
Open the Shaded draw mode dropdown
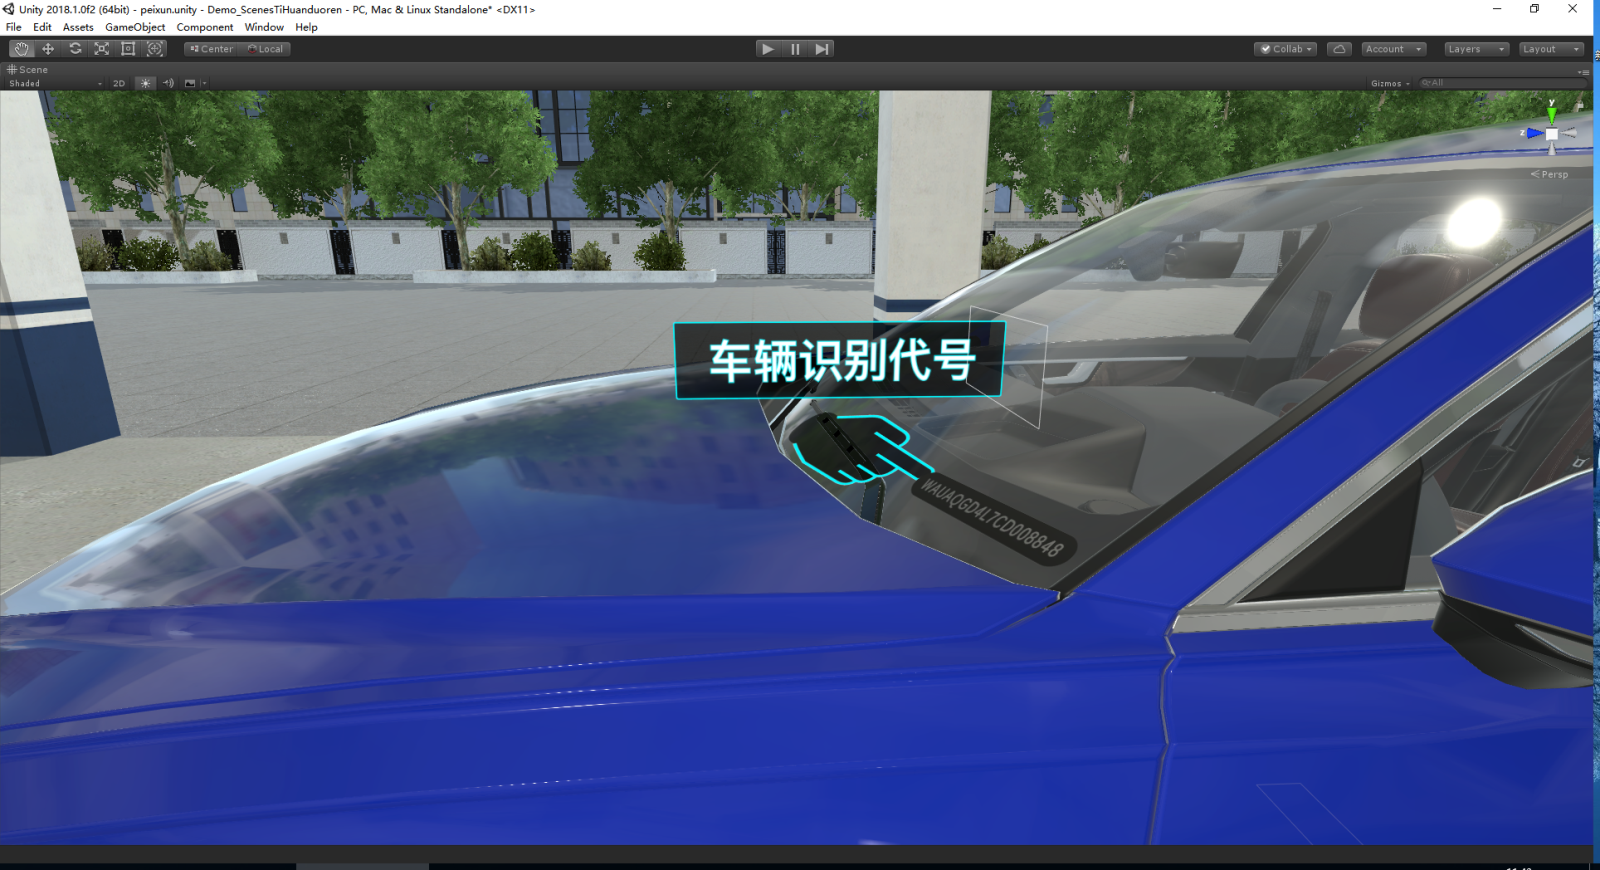pyautogui.click(x=55, y=84)
